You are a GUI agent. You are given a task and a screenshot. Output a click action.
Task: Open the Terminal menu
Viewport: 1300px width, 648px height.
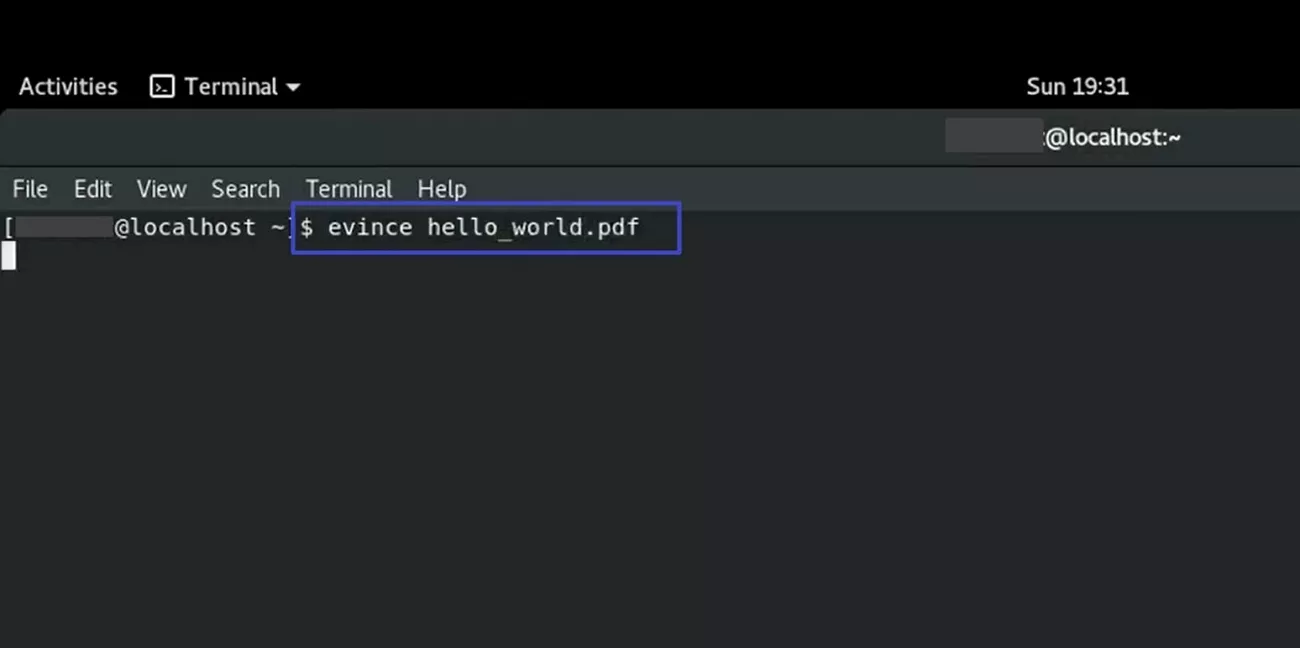tap(348, 189)
